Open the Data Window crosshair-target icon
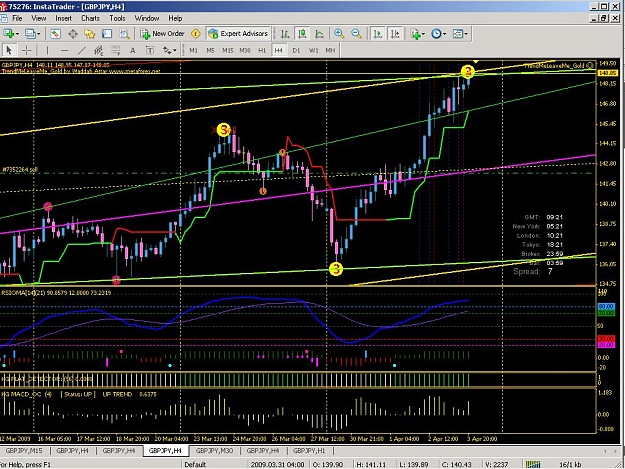This screenshot has width=625, height=469. click(x=73, y=34)
